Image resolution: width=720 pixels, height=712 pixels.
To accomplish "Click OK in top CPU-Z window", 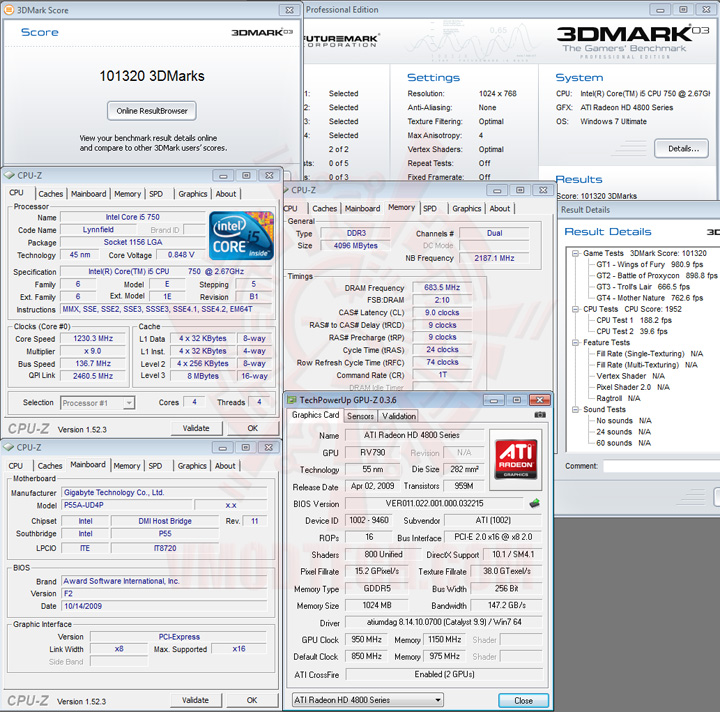I will 253,428.
